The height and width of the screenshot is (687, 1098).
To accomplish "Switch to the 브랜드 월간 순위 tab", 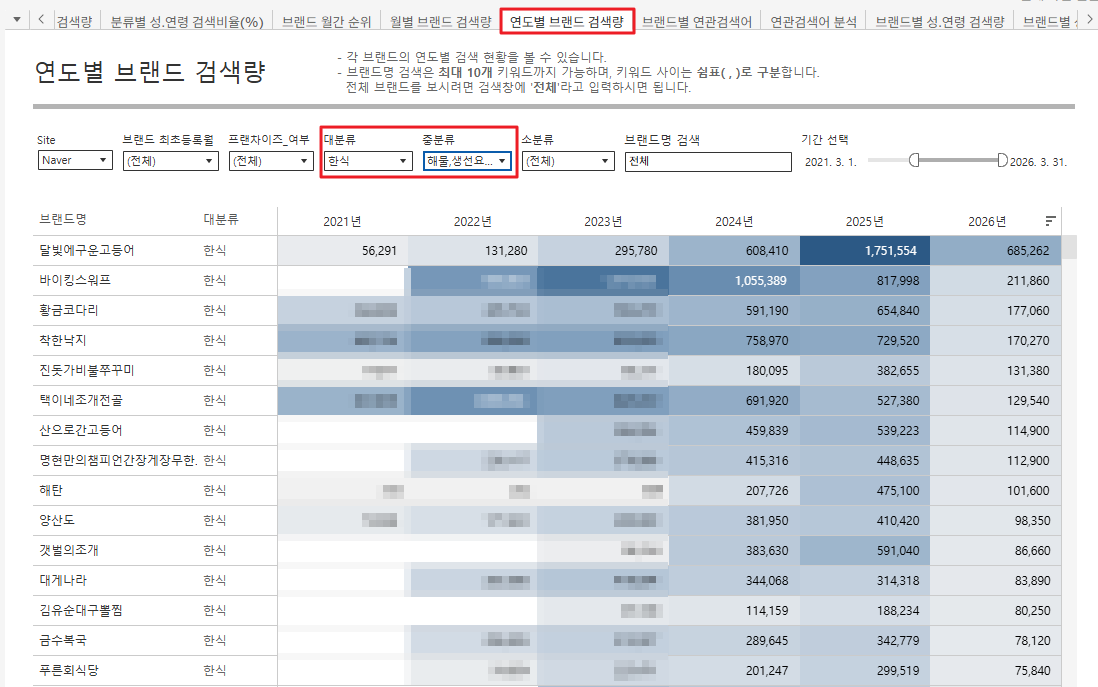I will pyautogui.click(x=326, y=21).
